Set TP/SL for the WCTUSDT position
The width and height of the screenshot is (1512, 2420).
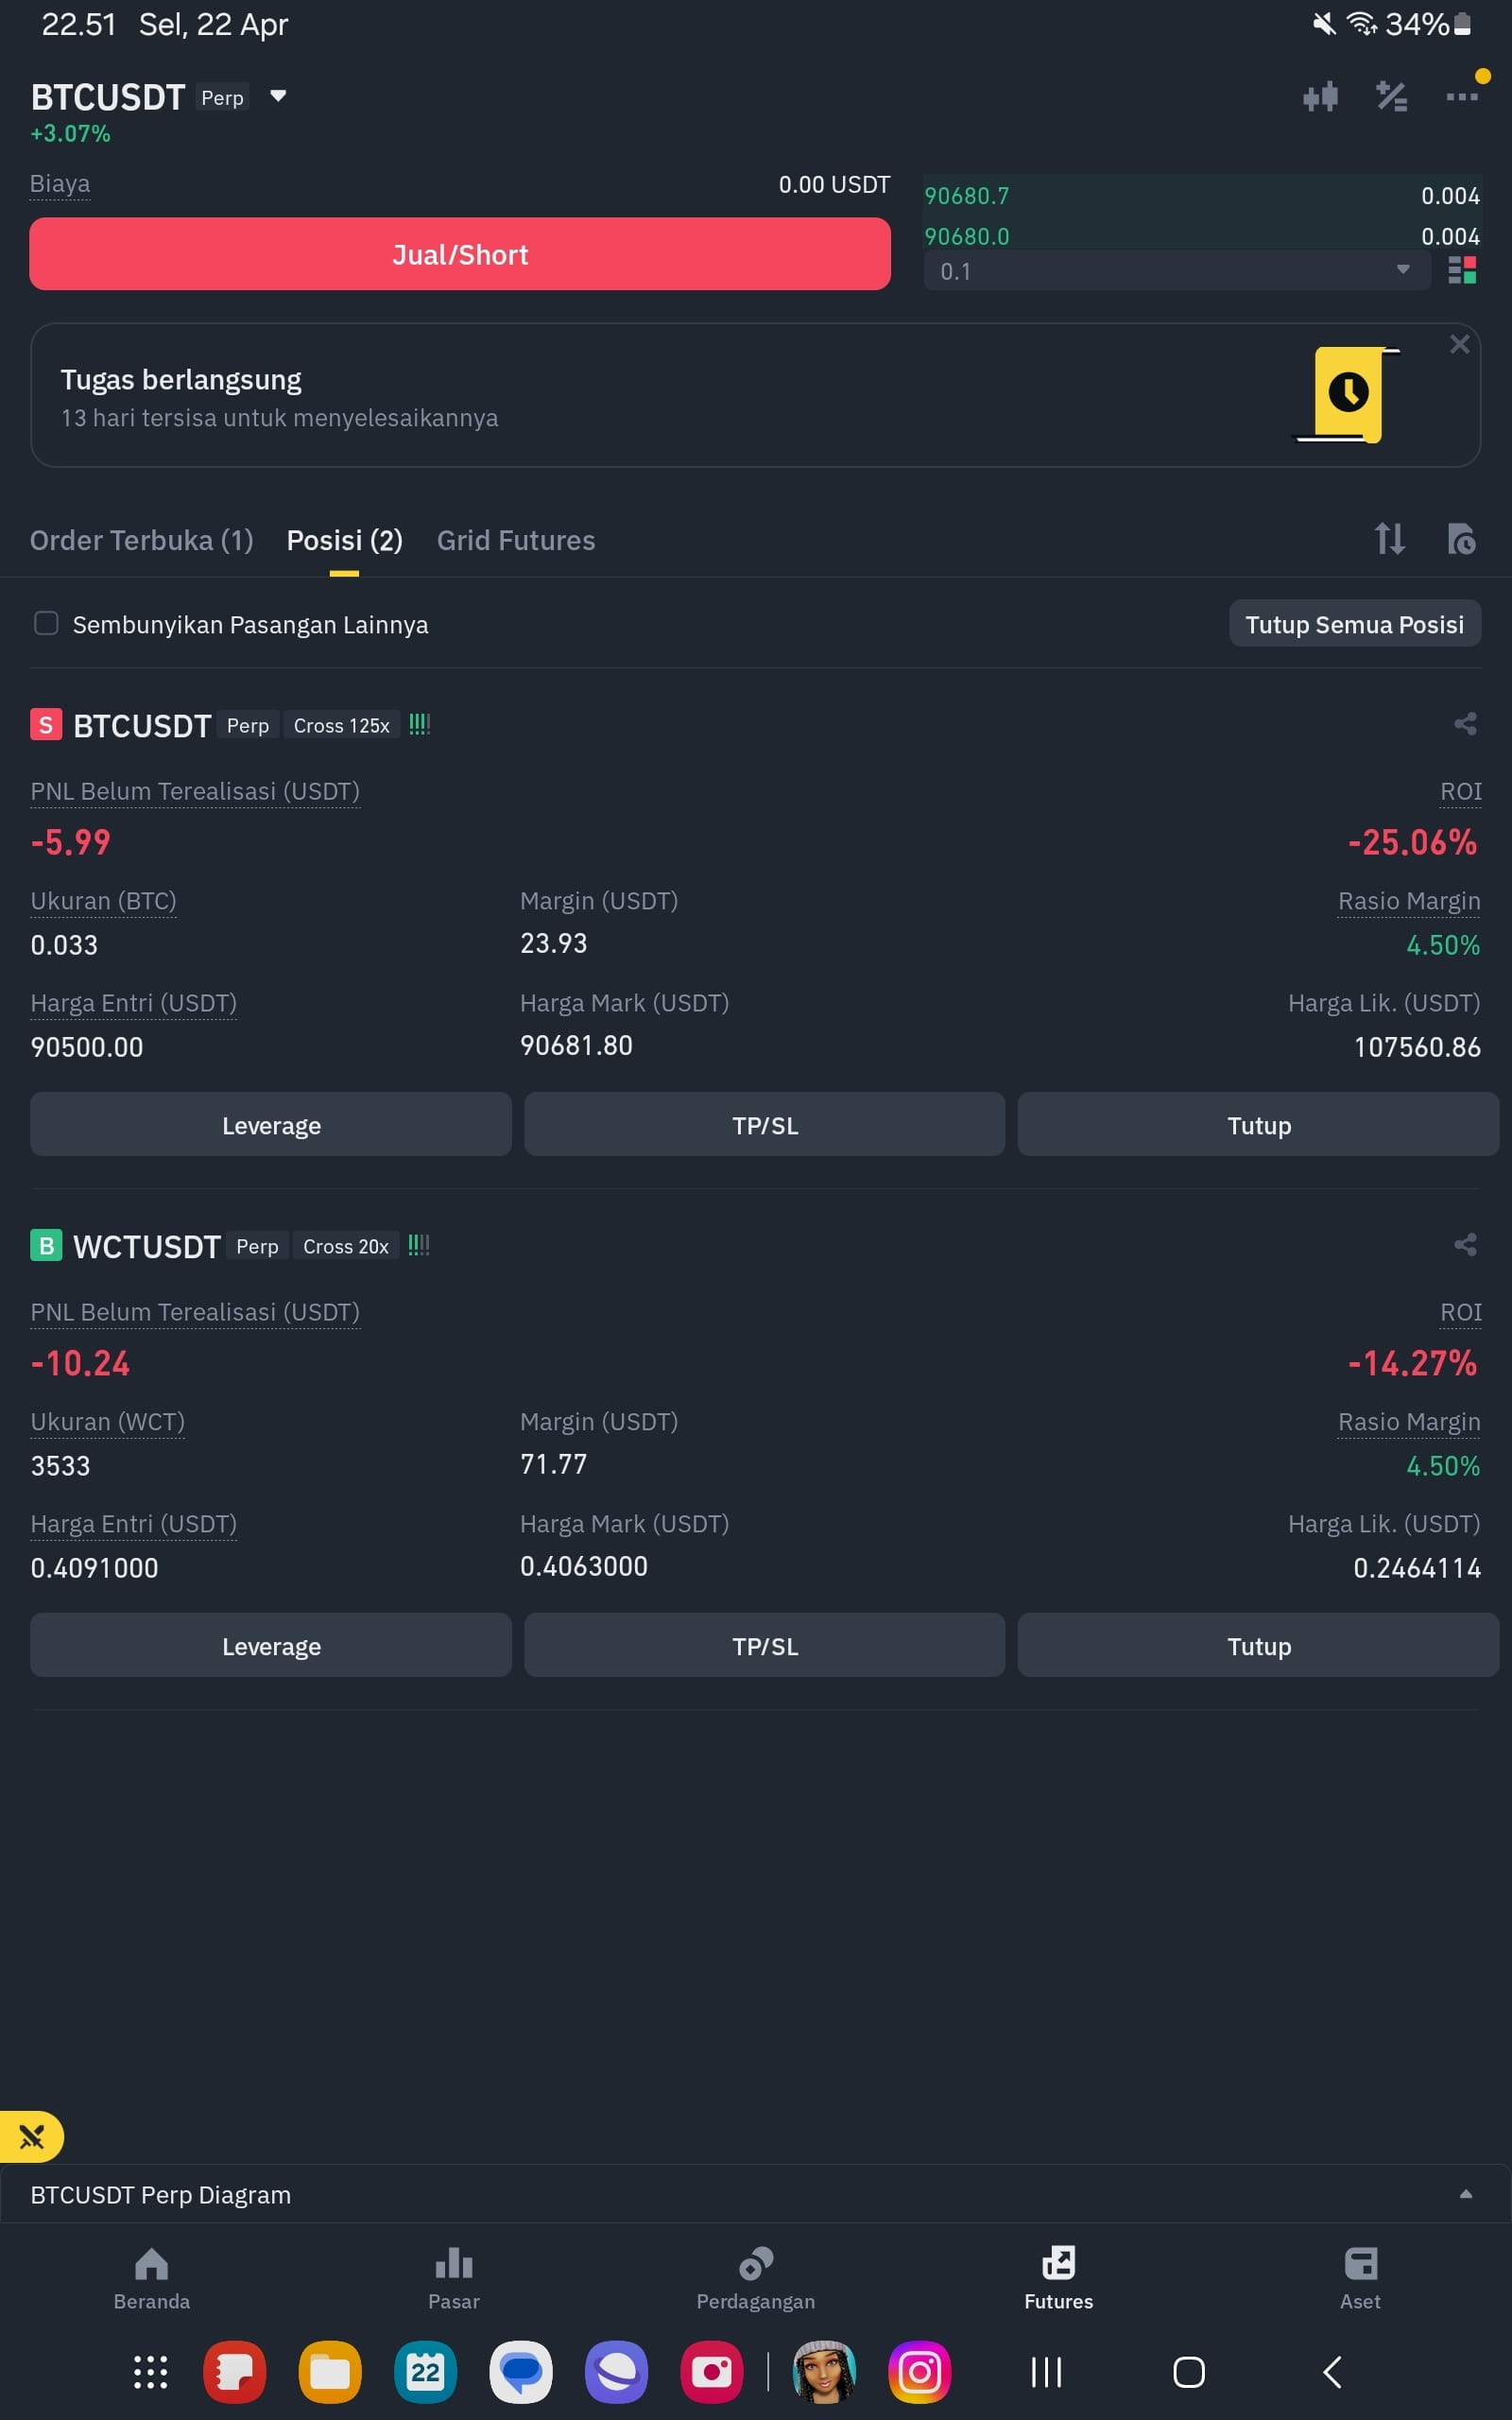tap(765, 1646)
